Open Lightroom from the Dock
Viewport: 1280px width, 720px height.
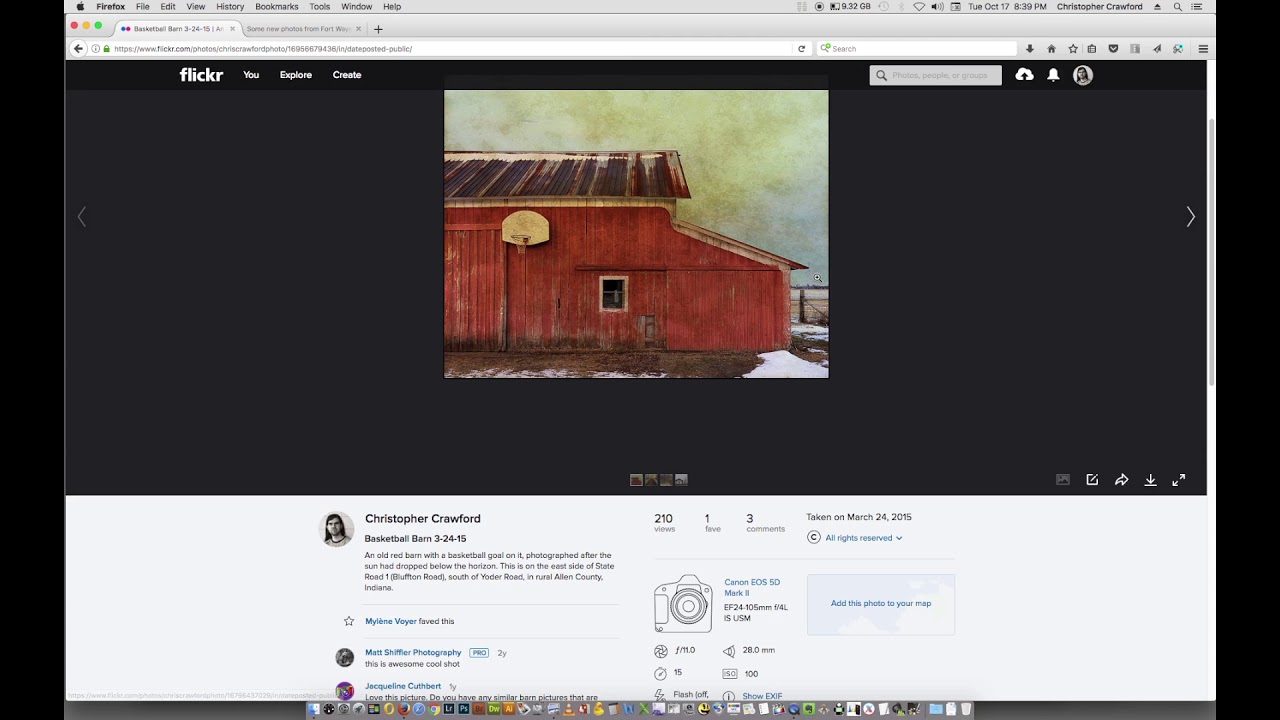pos(449,709)
